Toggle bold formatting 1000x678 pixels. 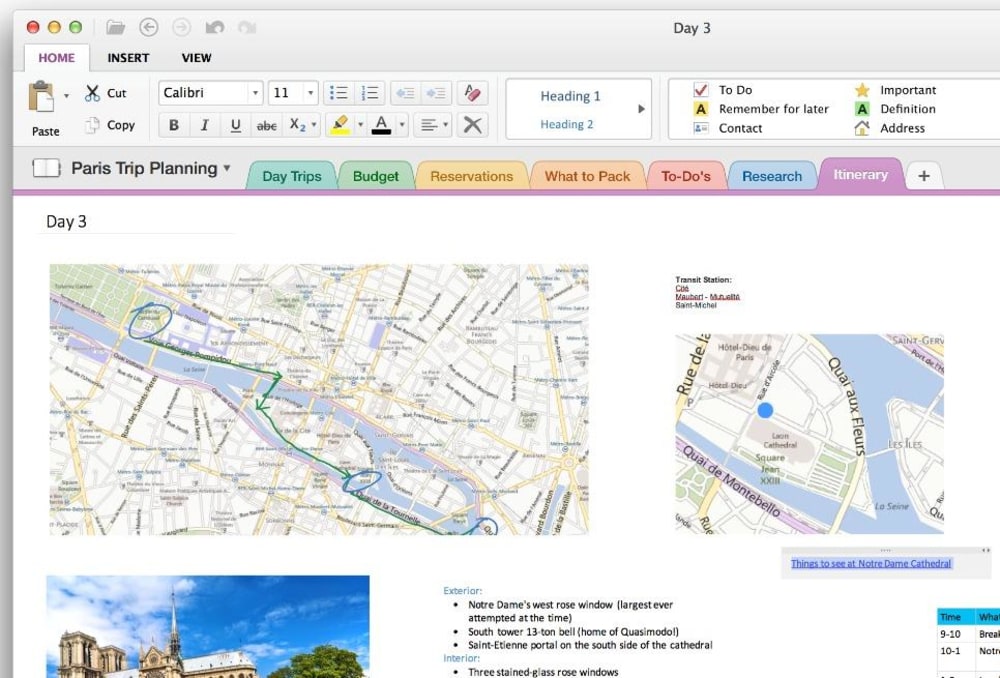tap(174, 125)
